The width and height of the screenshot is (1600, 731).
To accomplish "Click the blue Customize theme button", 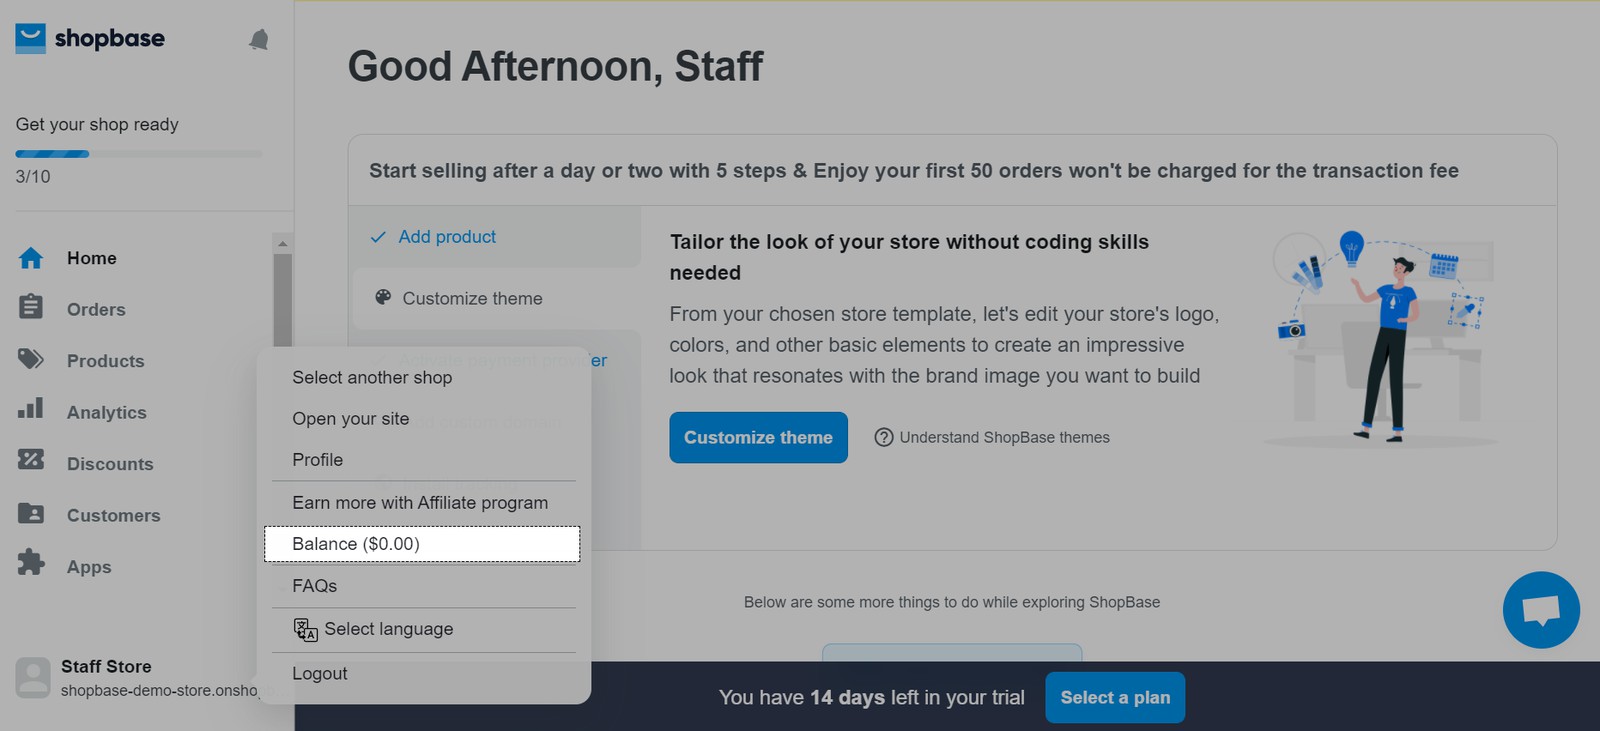I will pos(758,438).
